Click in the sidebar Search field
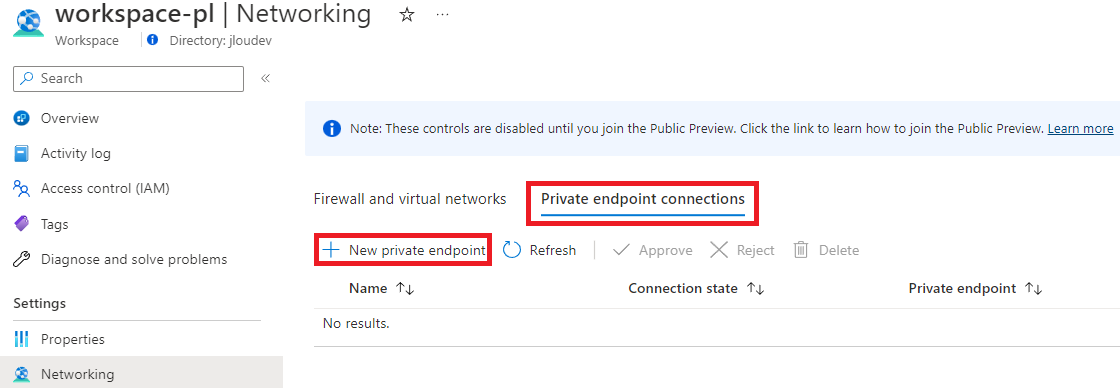This screenshot has width=1120, height=388. point(129,79)
